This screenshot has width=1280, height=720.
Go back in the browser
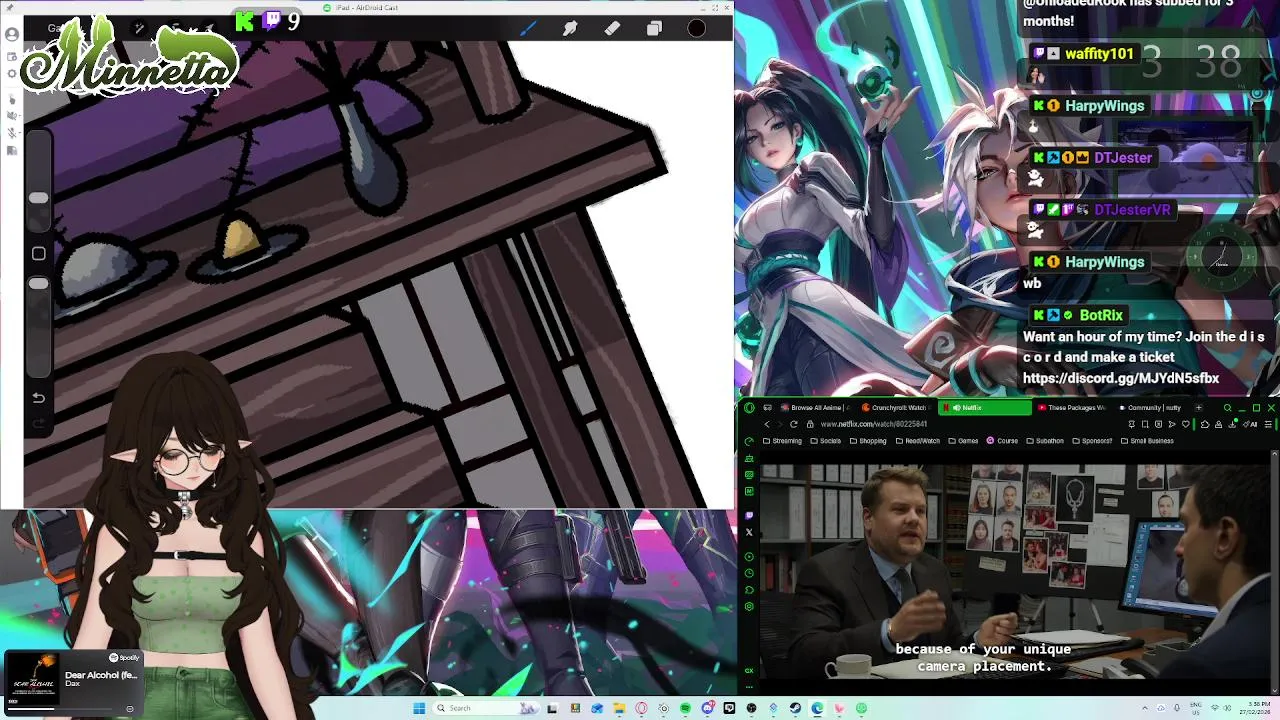click(767, 424)
